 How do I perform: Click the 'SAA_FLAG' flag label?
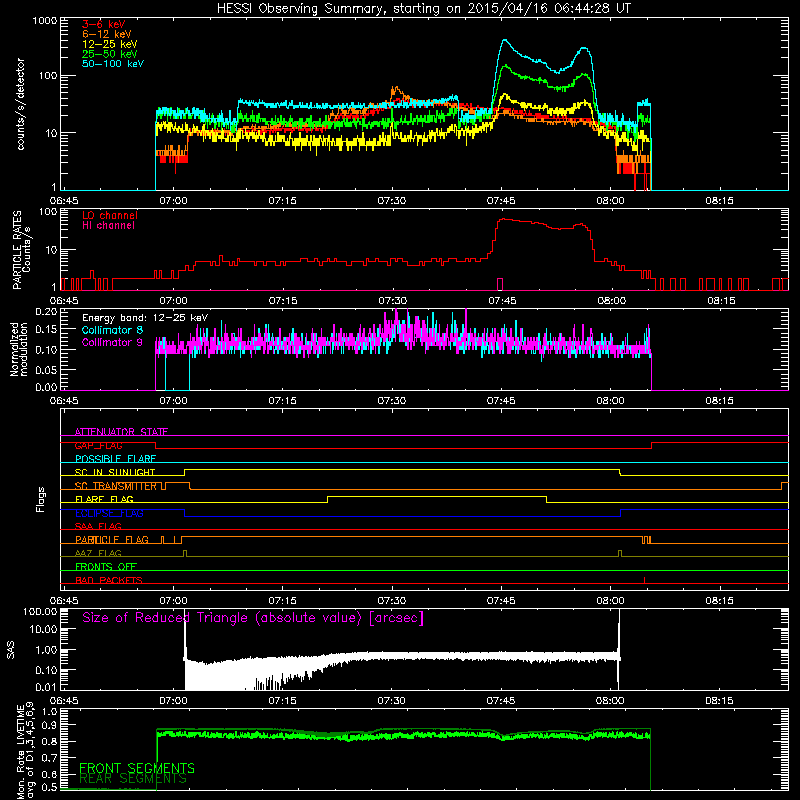[98, 526]
